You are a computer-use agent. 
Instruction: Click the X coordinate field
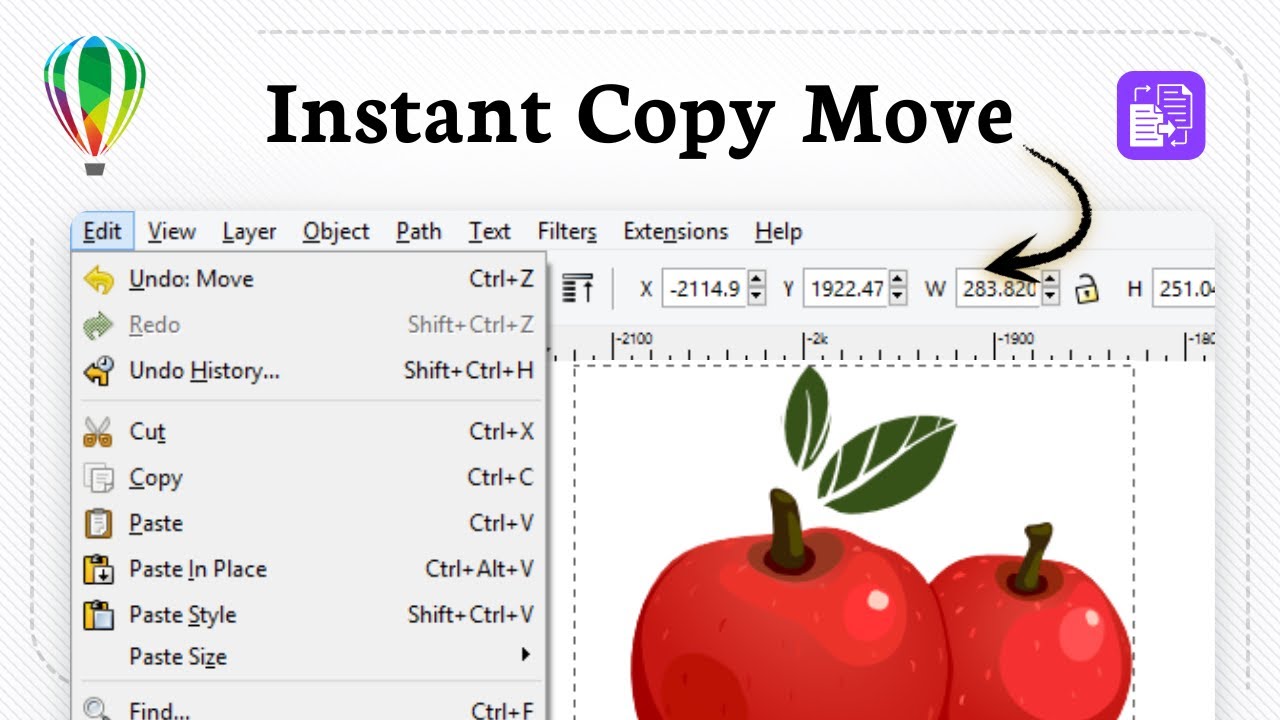pyautogui.click(x=705, y=289)
